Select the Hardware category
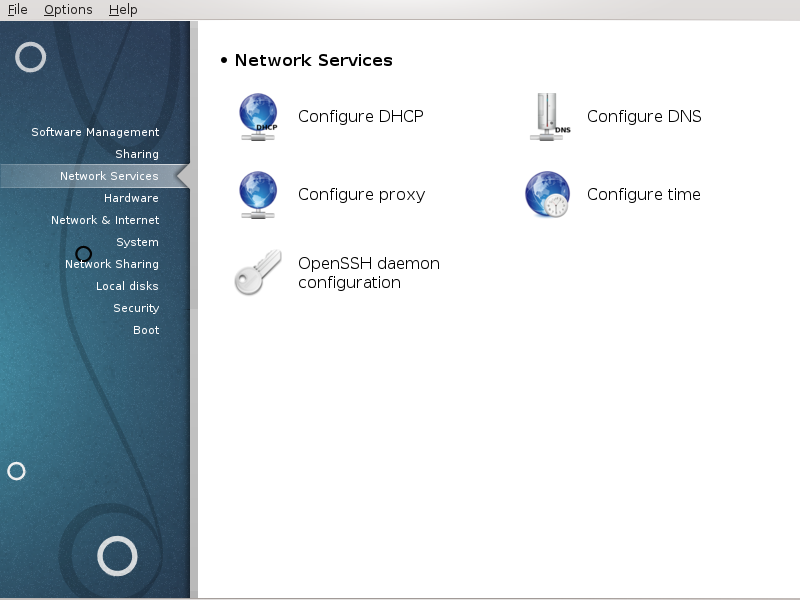 [x=131, y=198]
